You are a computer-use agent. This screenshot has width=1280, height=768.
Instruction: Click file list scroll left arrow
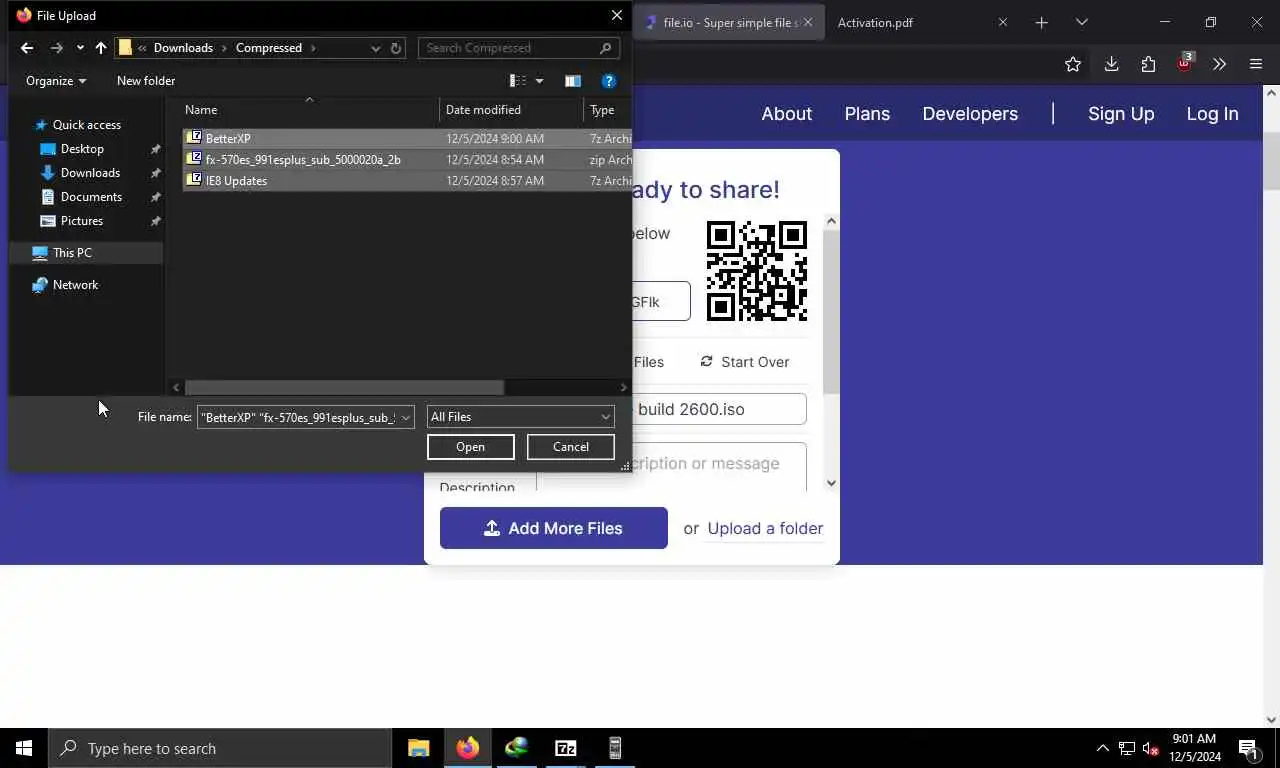[176, 388]
